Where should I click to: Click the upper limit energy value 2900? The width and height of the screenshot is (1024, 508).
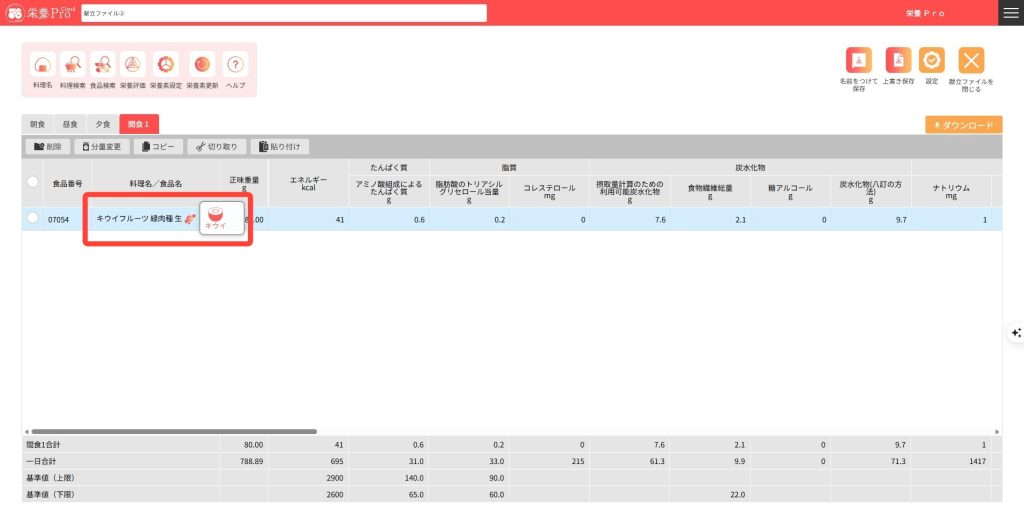tap(334, 479)
